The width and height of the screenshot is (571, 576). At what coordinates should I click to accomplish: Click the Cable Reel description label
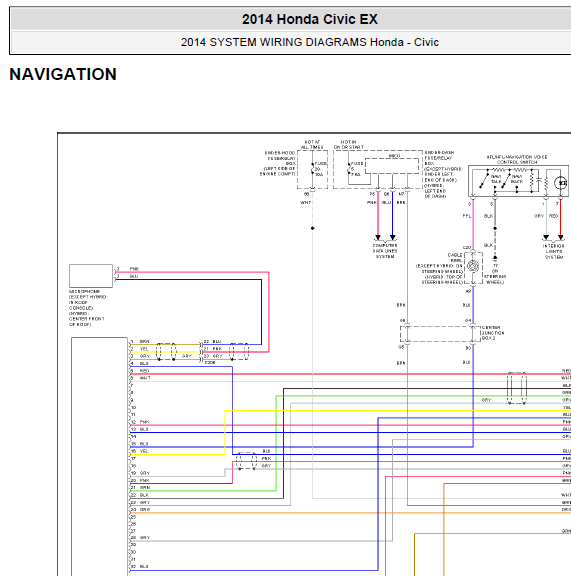439,269
